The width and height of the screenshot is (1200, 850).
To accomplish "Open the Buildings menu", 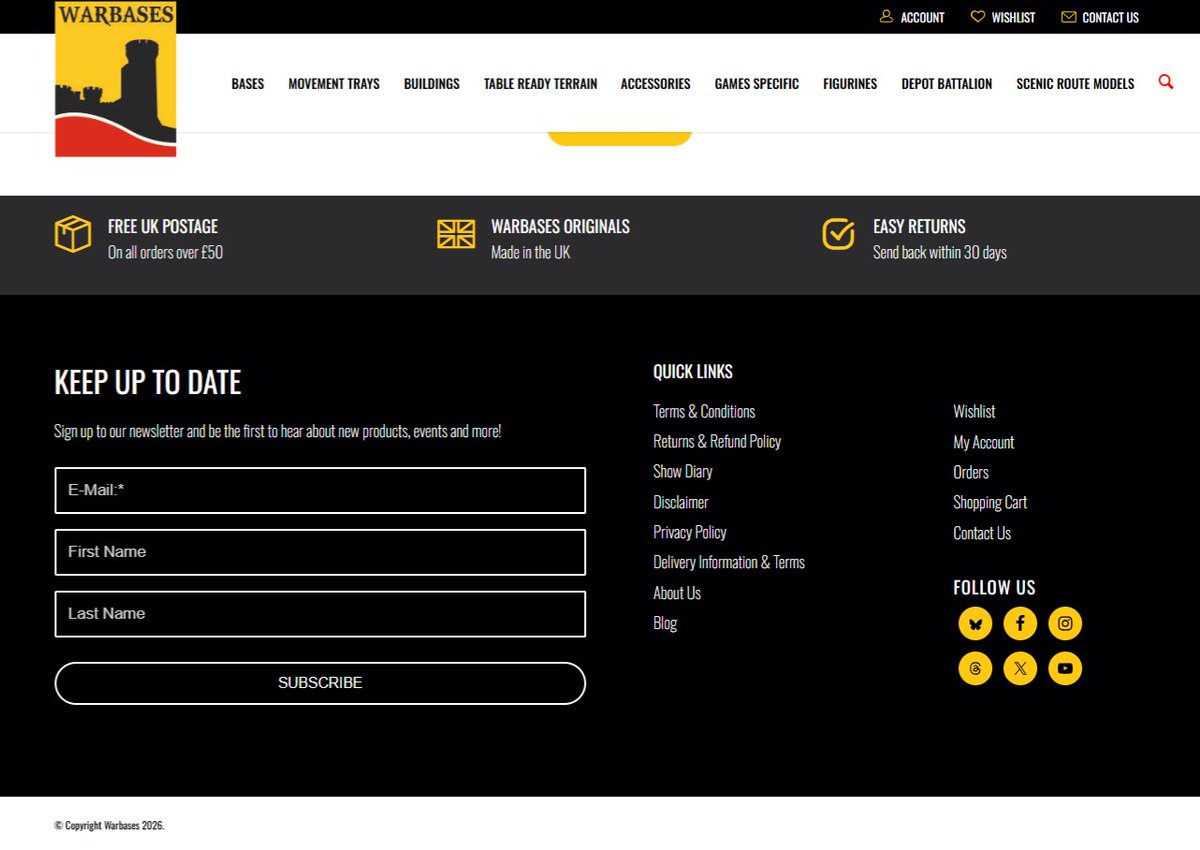I will (x=432, y=84).
